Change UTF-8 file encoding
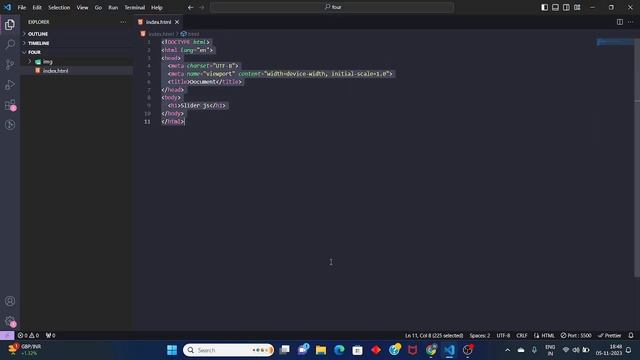 point(503,336)
